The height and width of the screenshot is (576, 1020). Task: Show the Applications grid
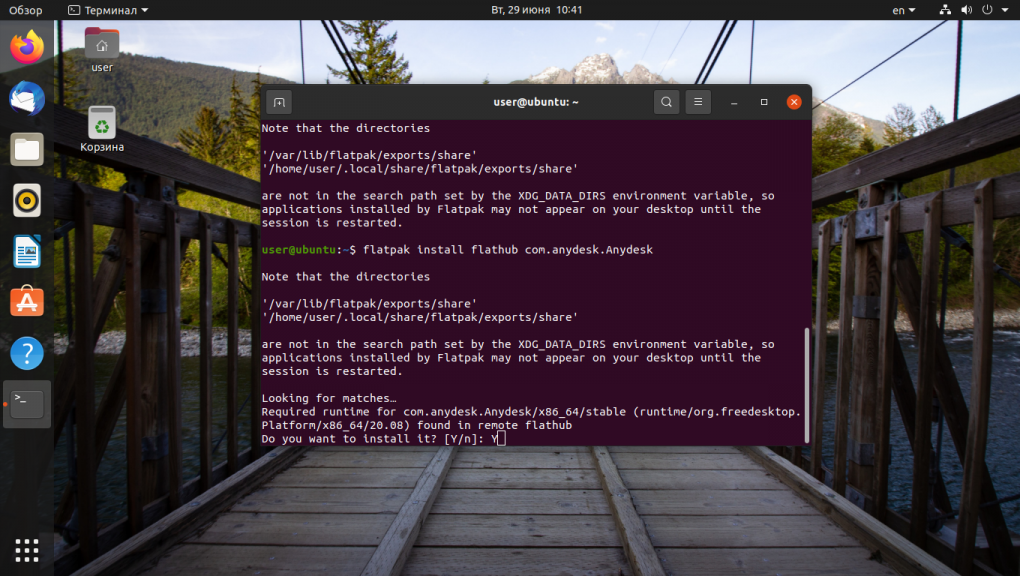pos(26,550)
